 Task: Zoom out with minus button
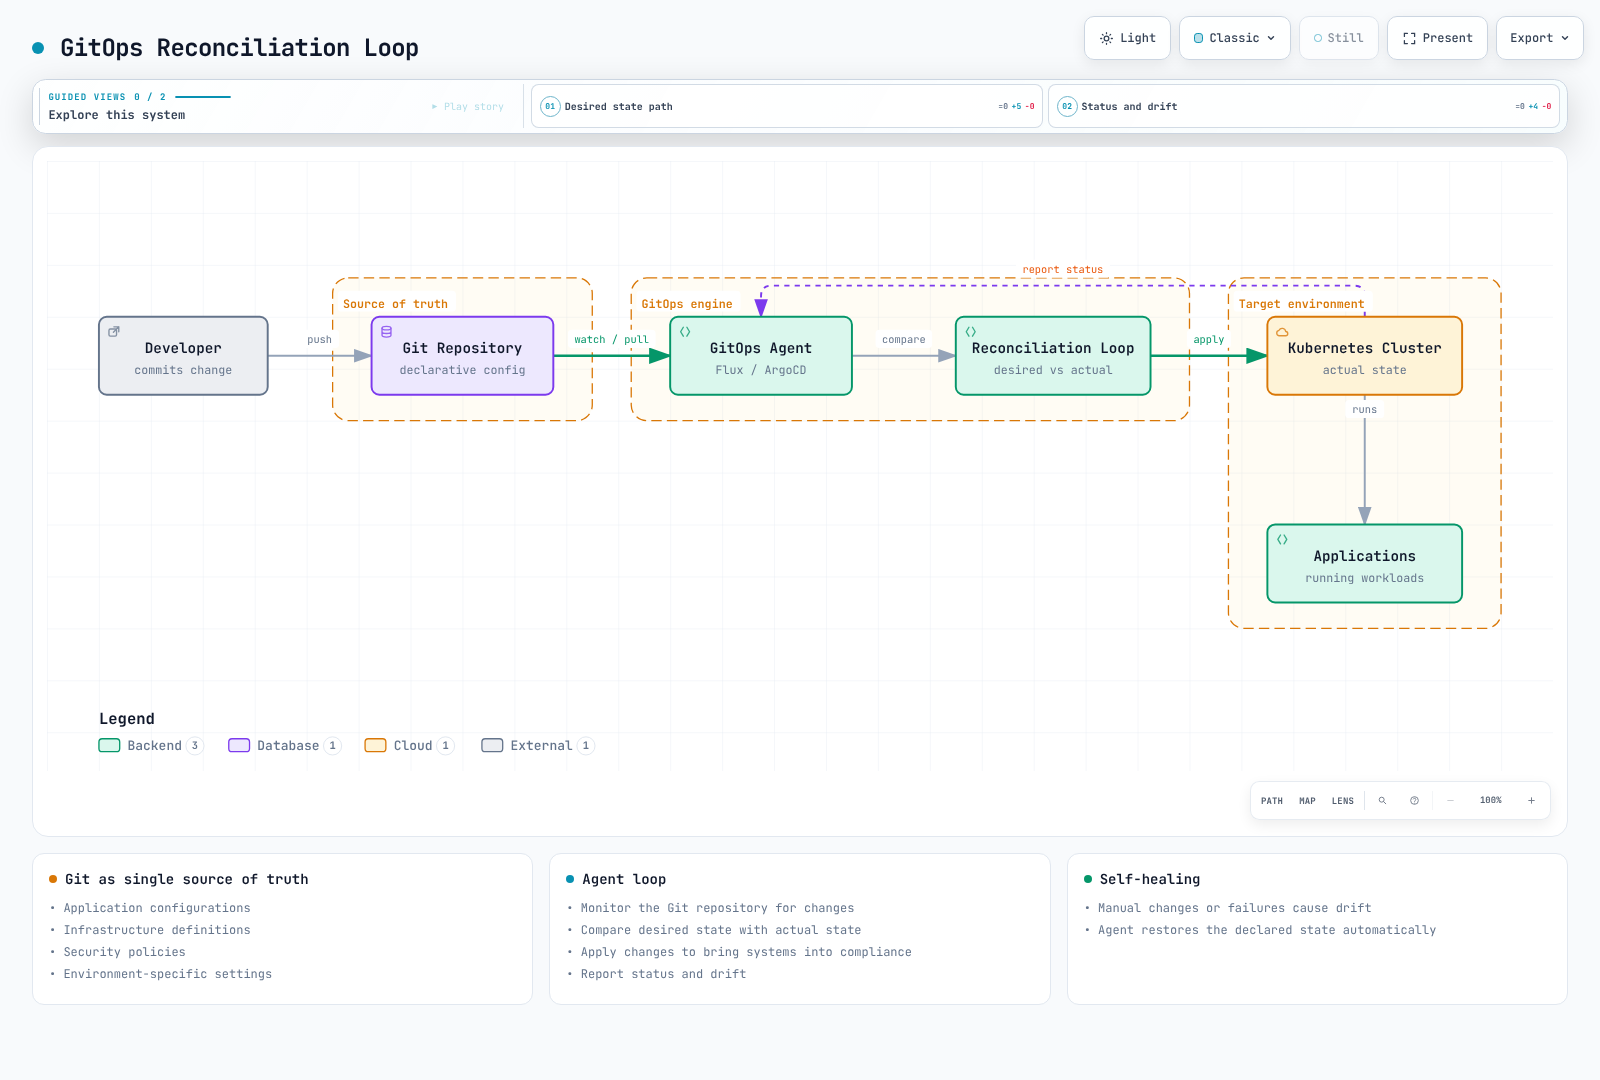coord(1450,801)
